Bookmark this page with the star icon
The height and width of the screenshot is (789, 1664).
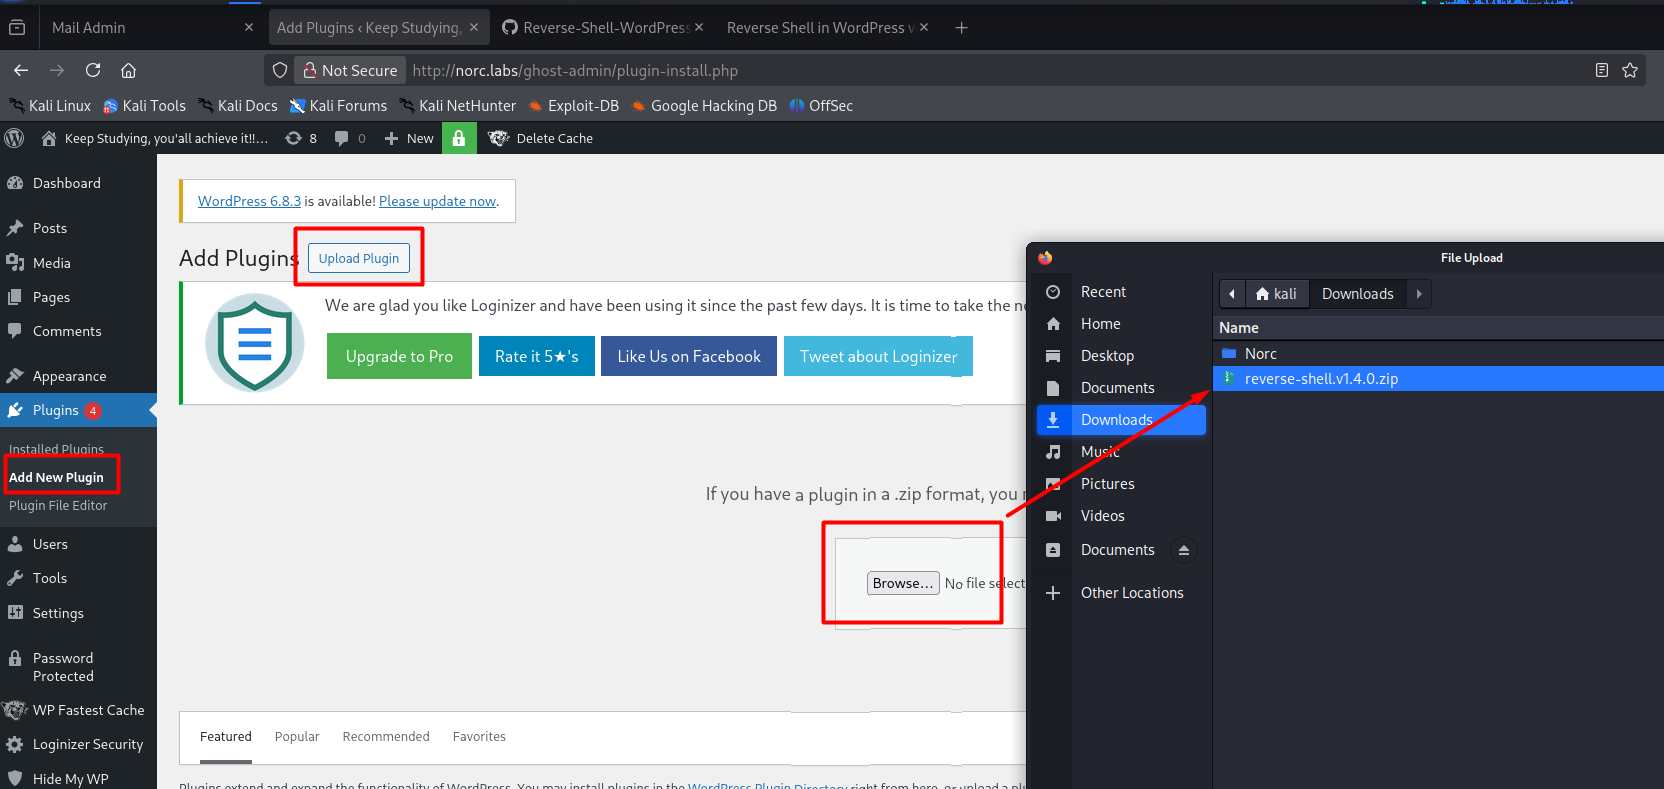tap(1630, 70)
